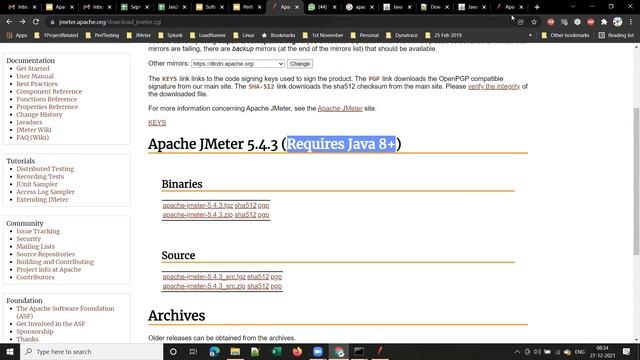
Task: Open the KEYS link
Action: point(157,123)
